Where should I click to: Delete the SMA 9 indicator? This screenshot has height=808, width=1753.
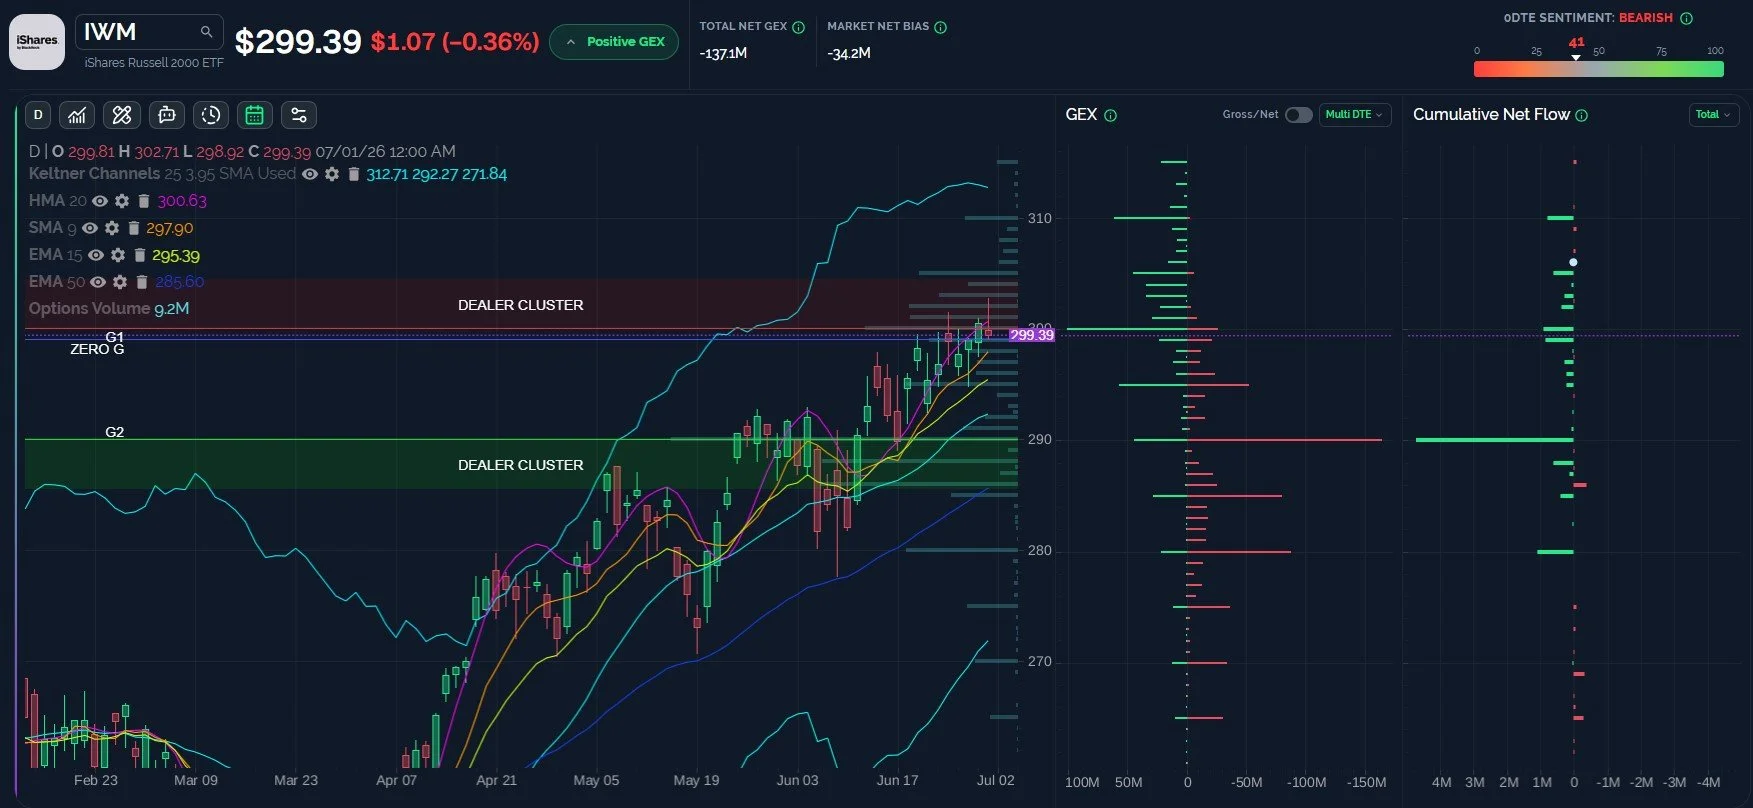[x=133, y=228]
